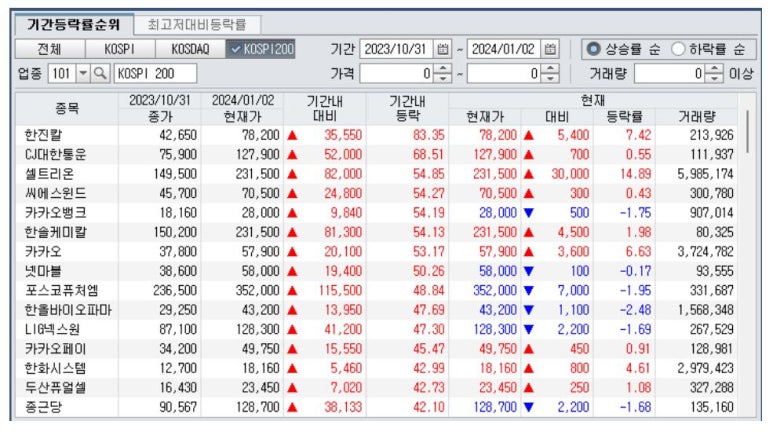
Task: Click 포스코퓨처엠 current price 352,000
Action: tap(495, 290)
